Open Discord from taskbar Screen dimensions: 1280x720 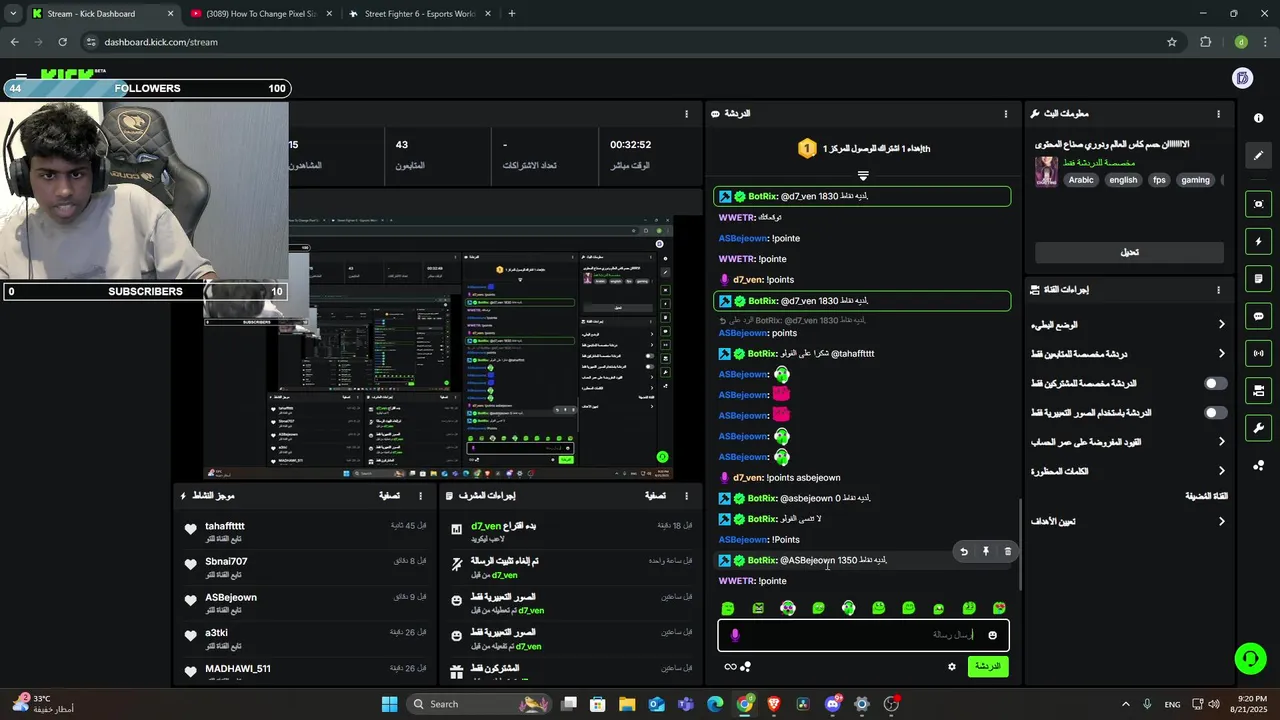[x=833, y=704]
